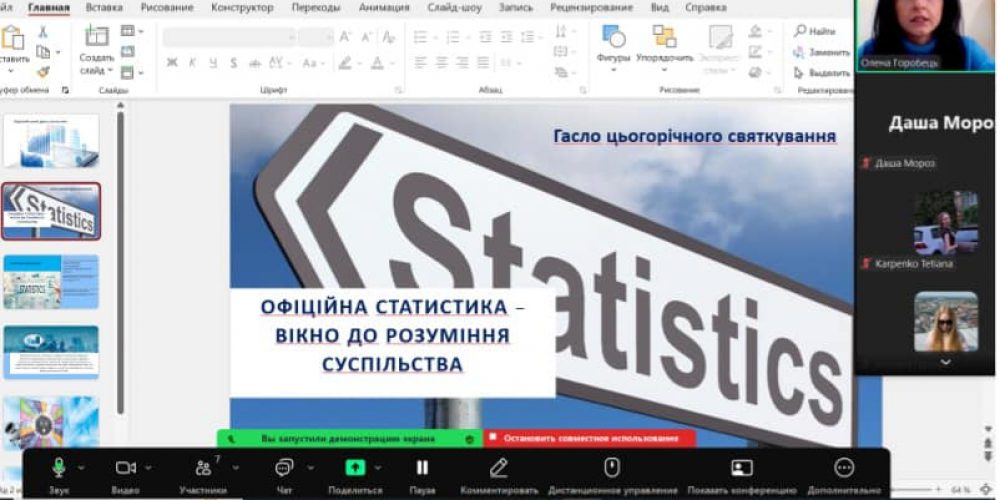This screenshot has height=500, width=1000.
Task: Click the Показать конференцию icon
Action: pyautogui.click(x=741, y=468)
